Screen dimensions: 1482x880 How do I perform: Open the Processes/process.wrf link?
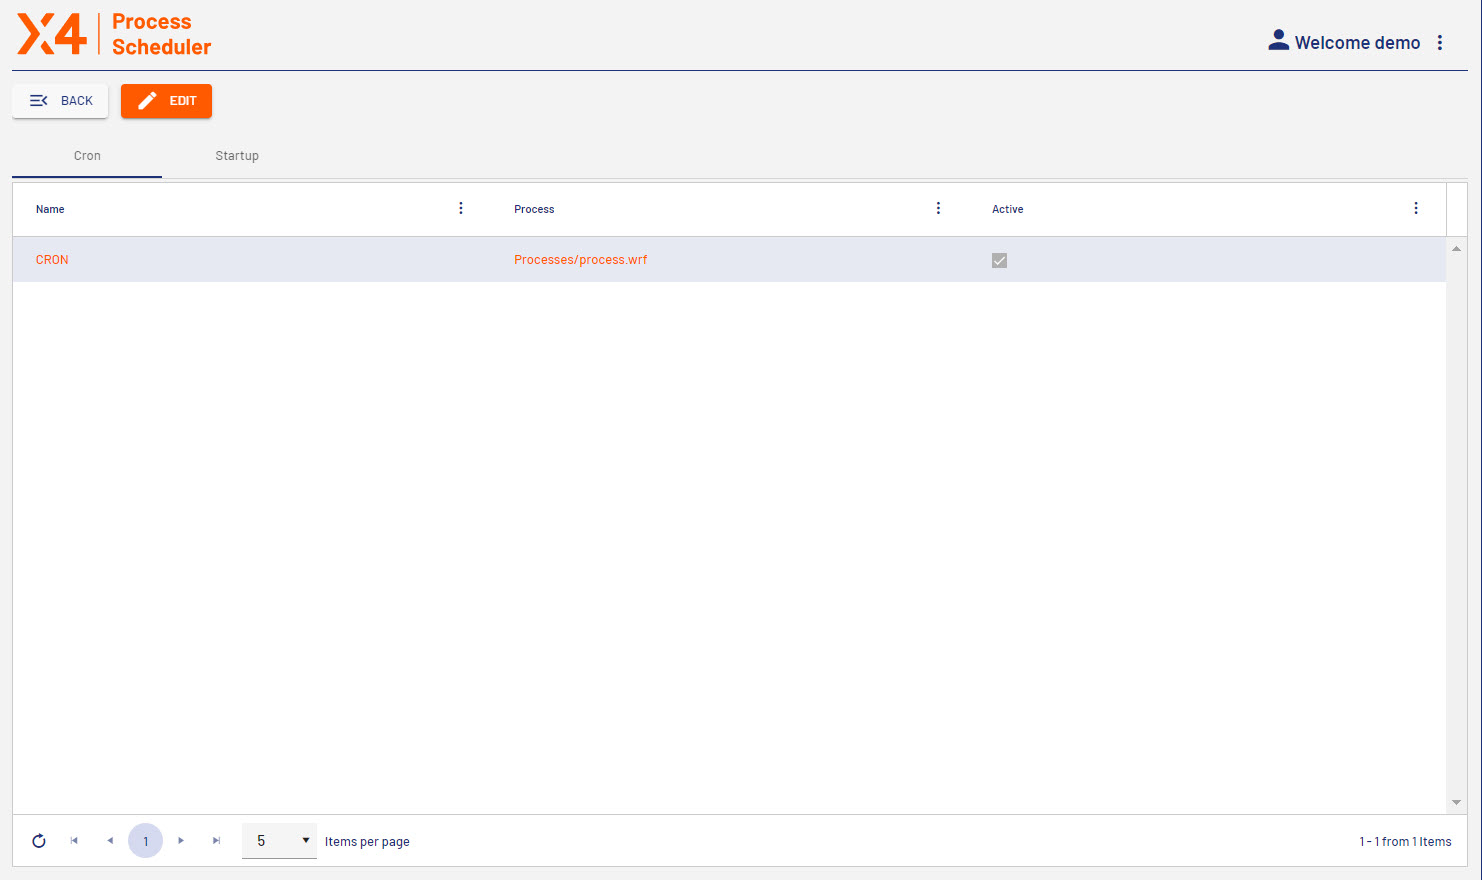pos(580,260)
